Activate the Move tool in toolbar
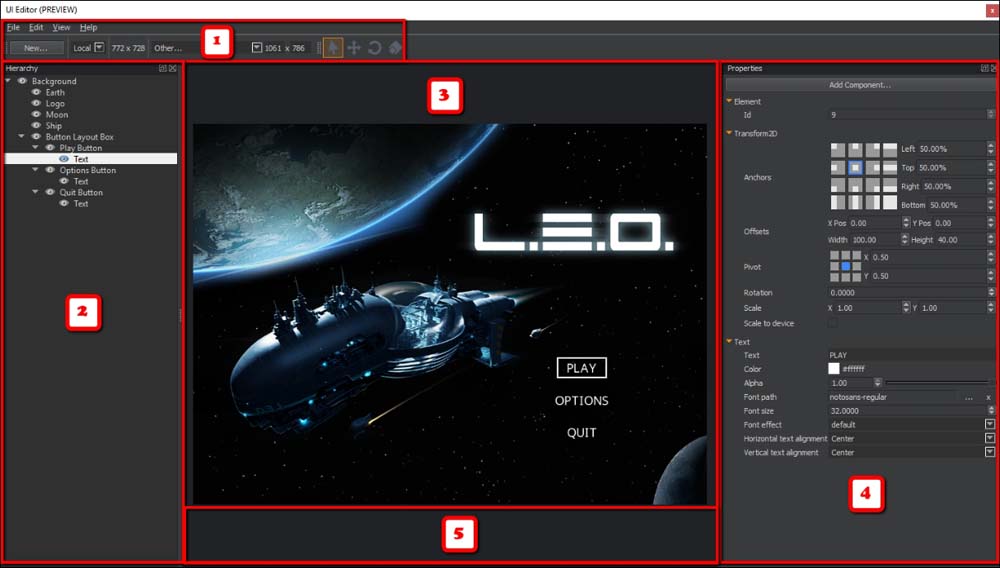1000x568 pixels. pos(354,48)
